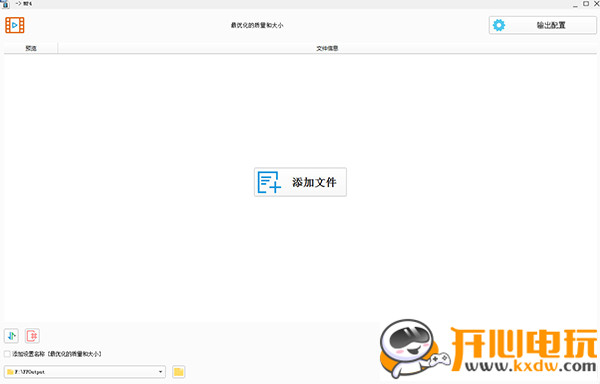Click the 预览 (Preview) column header
Viewport: 600px width, 384px height.
pyautogui.click(x=31, y=48)
